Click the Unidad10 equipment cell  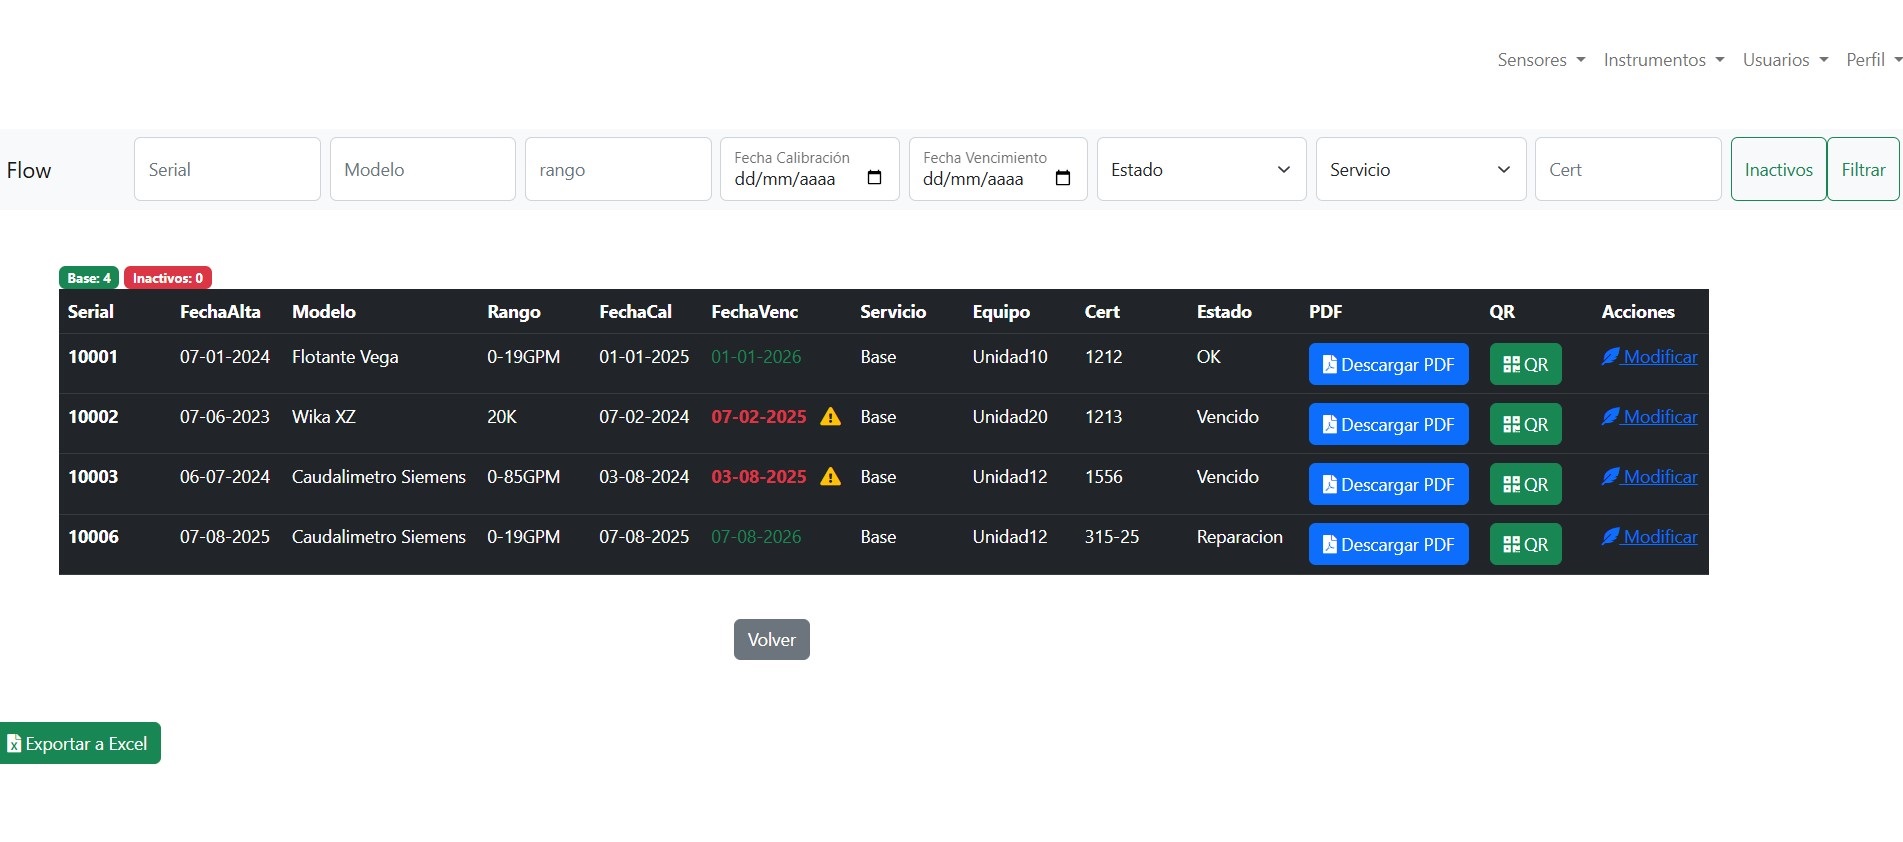(1010, 357)
